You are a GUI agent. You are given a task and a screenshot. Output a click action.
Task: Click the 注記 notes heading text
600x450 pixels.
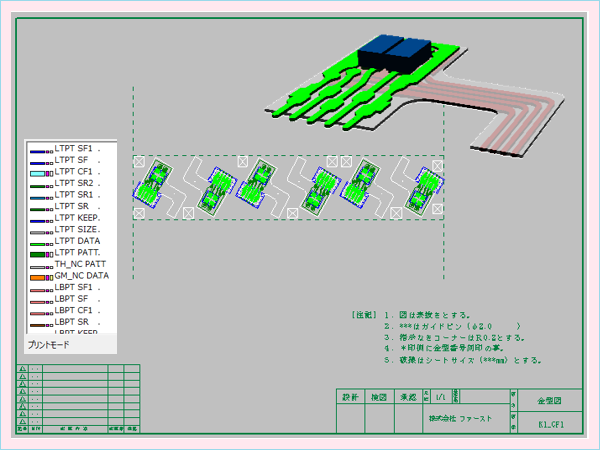click(x=363, y=314)
